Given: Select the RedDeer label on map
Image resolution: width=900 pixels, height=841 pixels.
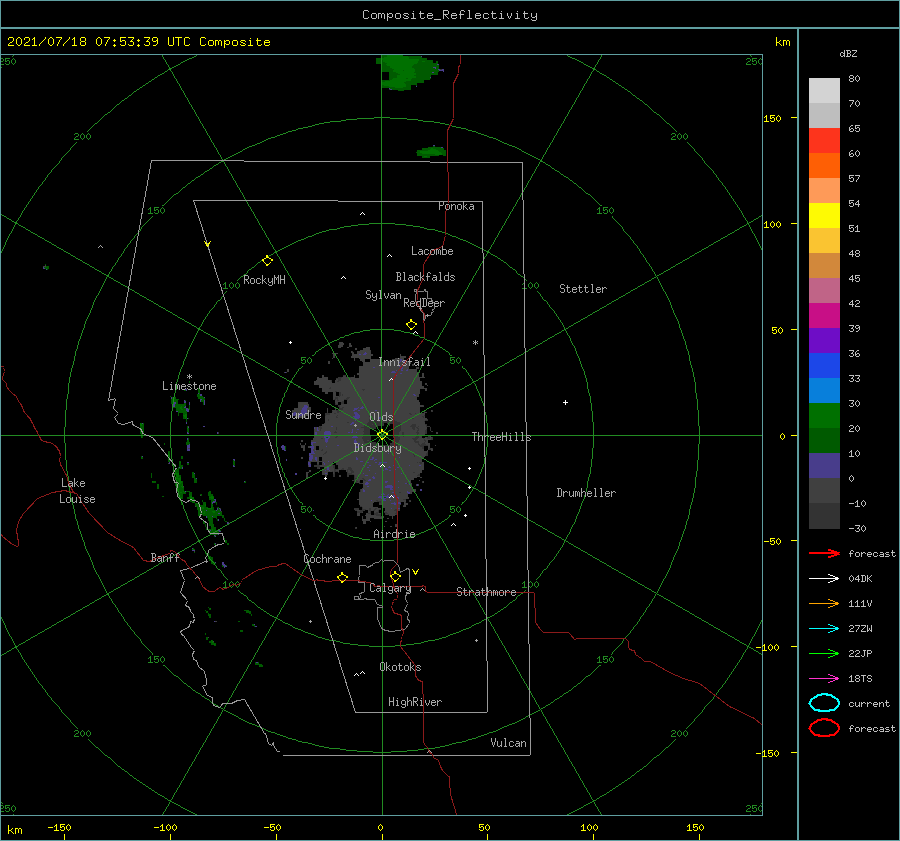Looking at the screenshot, I should point(424,303).
